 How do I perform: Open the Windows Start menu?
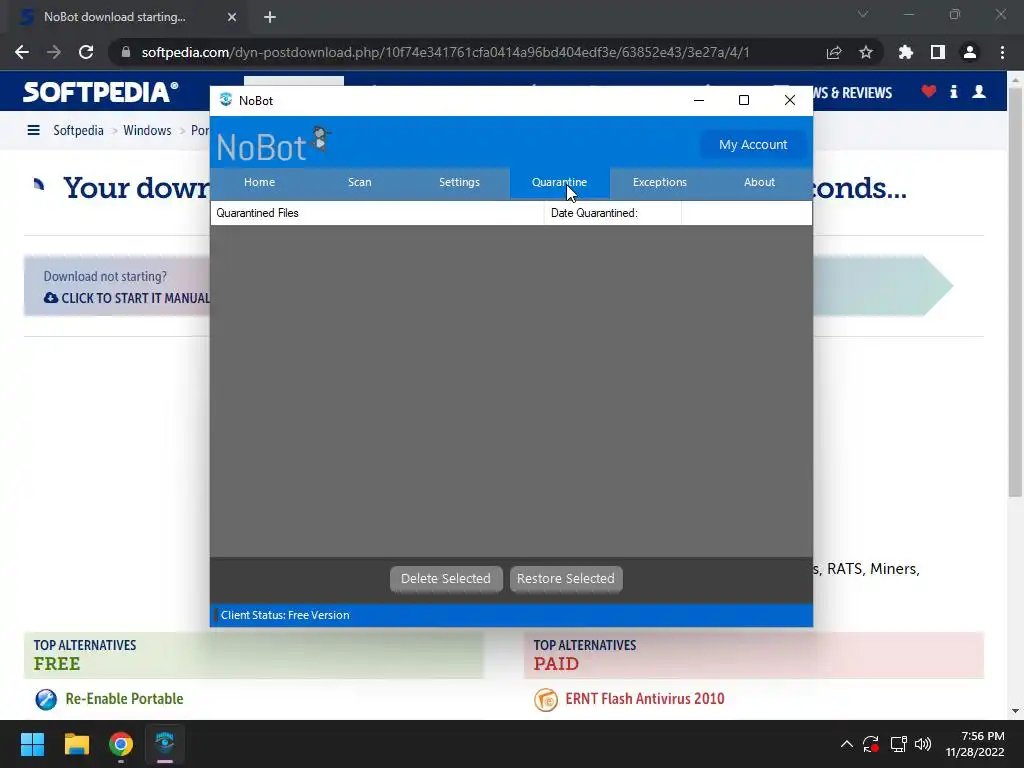point(32,744)
